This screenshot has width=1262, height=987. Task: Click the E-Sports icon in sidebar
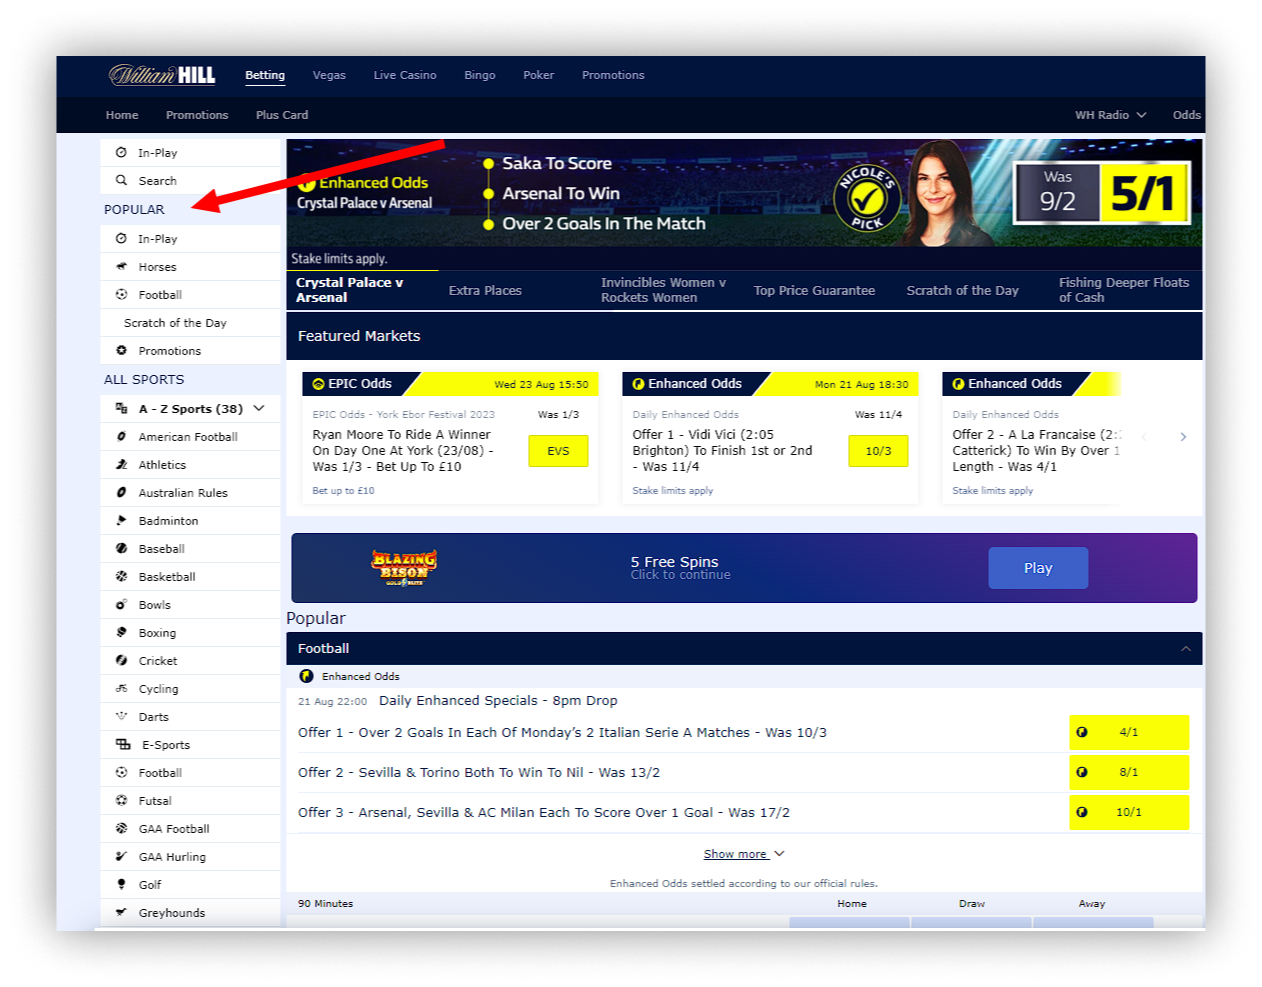tap(123, 745)
